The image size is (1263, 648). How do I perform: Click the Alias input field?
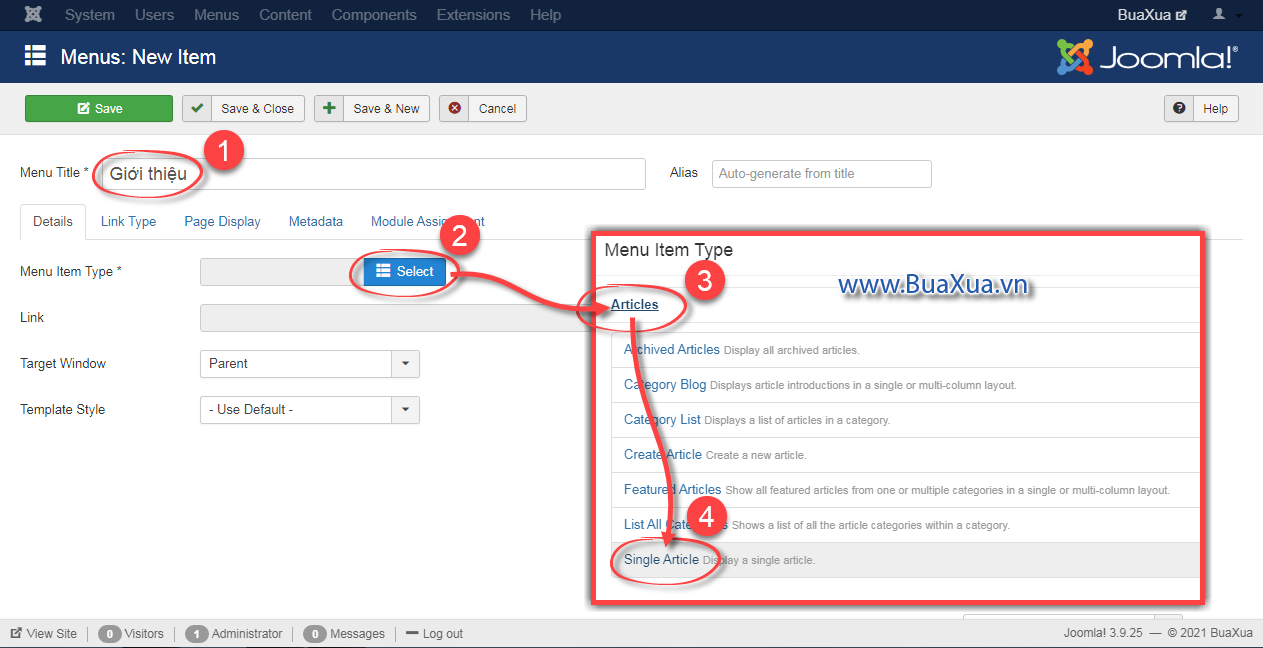821,173
